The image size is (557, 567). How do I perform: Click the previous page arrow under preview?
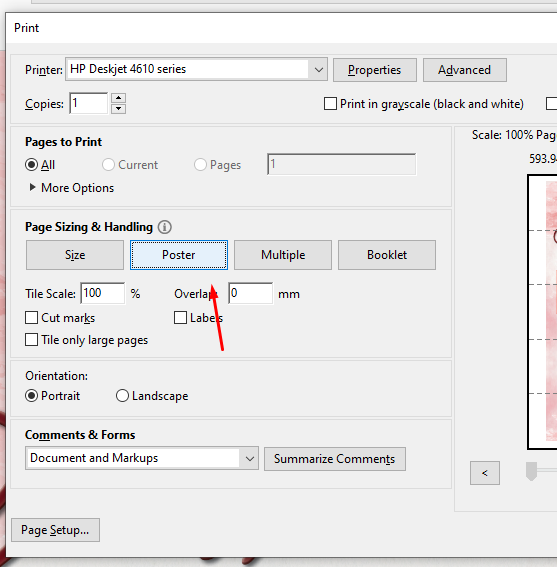pyautogui.click(x=485, y=473)
